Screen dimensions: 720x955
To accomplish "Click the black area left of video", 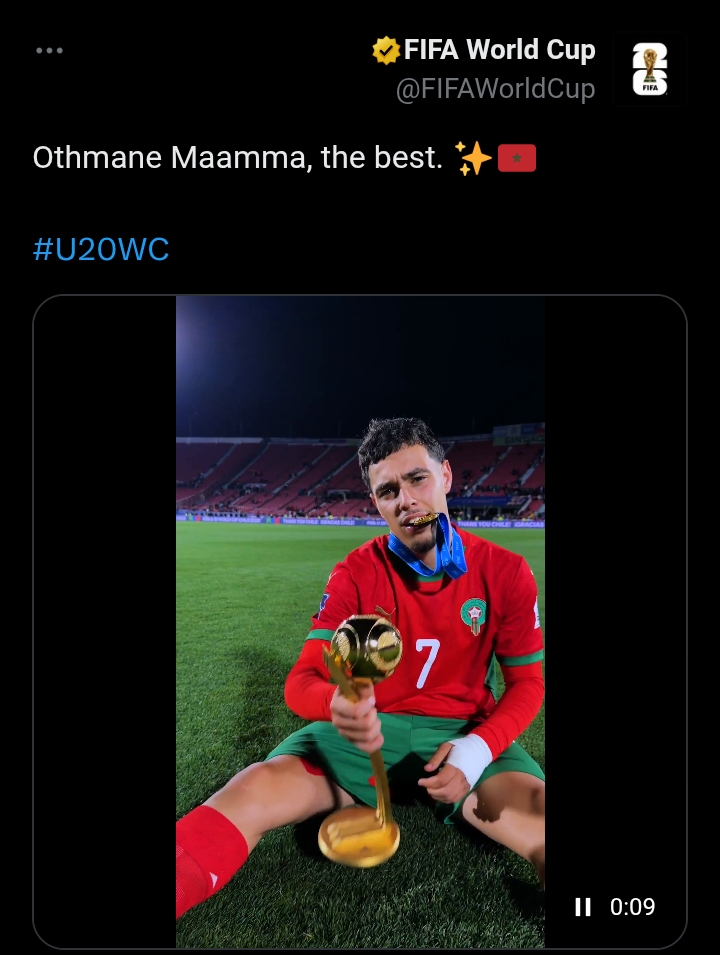I will pyautogui.click(x=106, y=620).
